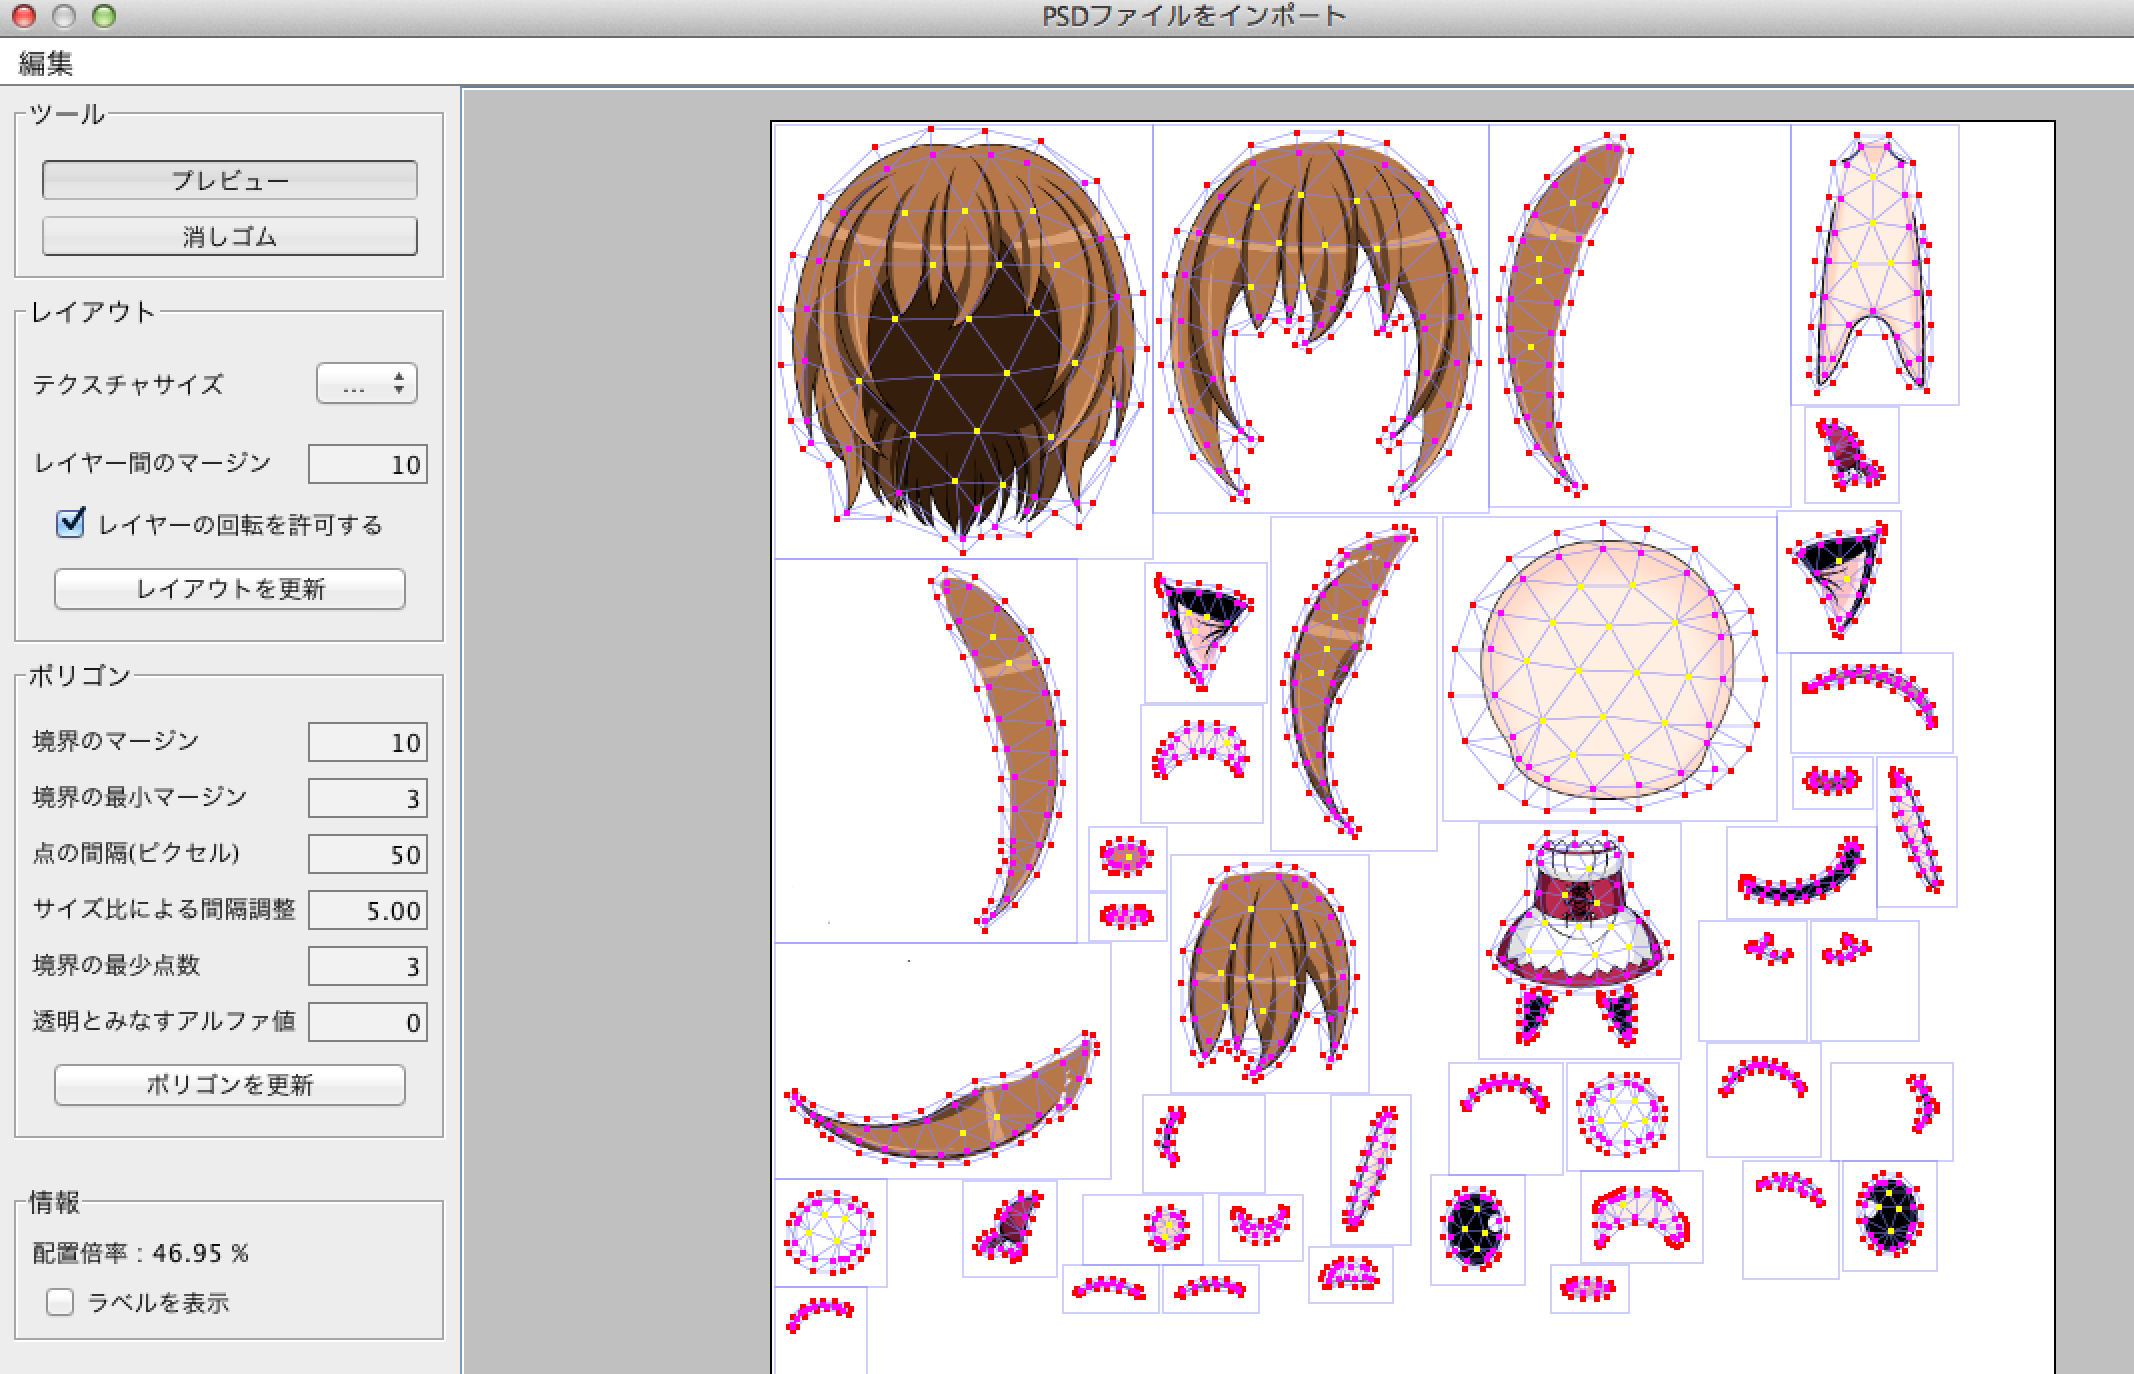The width and height of the screenshot is (2134, 1374).
Task: Focus the 点の間隔(ピクセル) field
Action: 367,854
